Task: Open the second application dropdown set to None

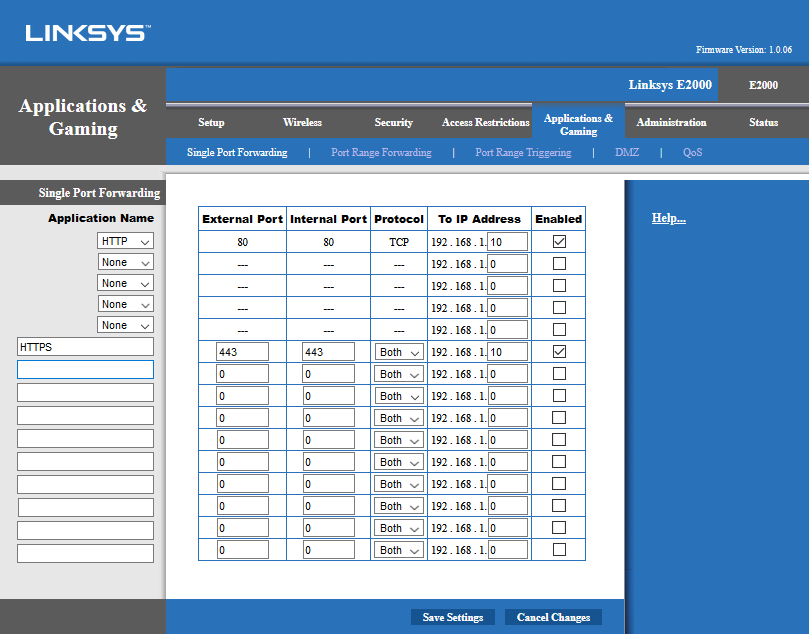Action: coord(126,262)
